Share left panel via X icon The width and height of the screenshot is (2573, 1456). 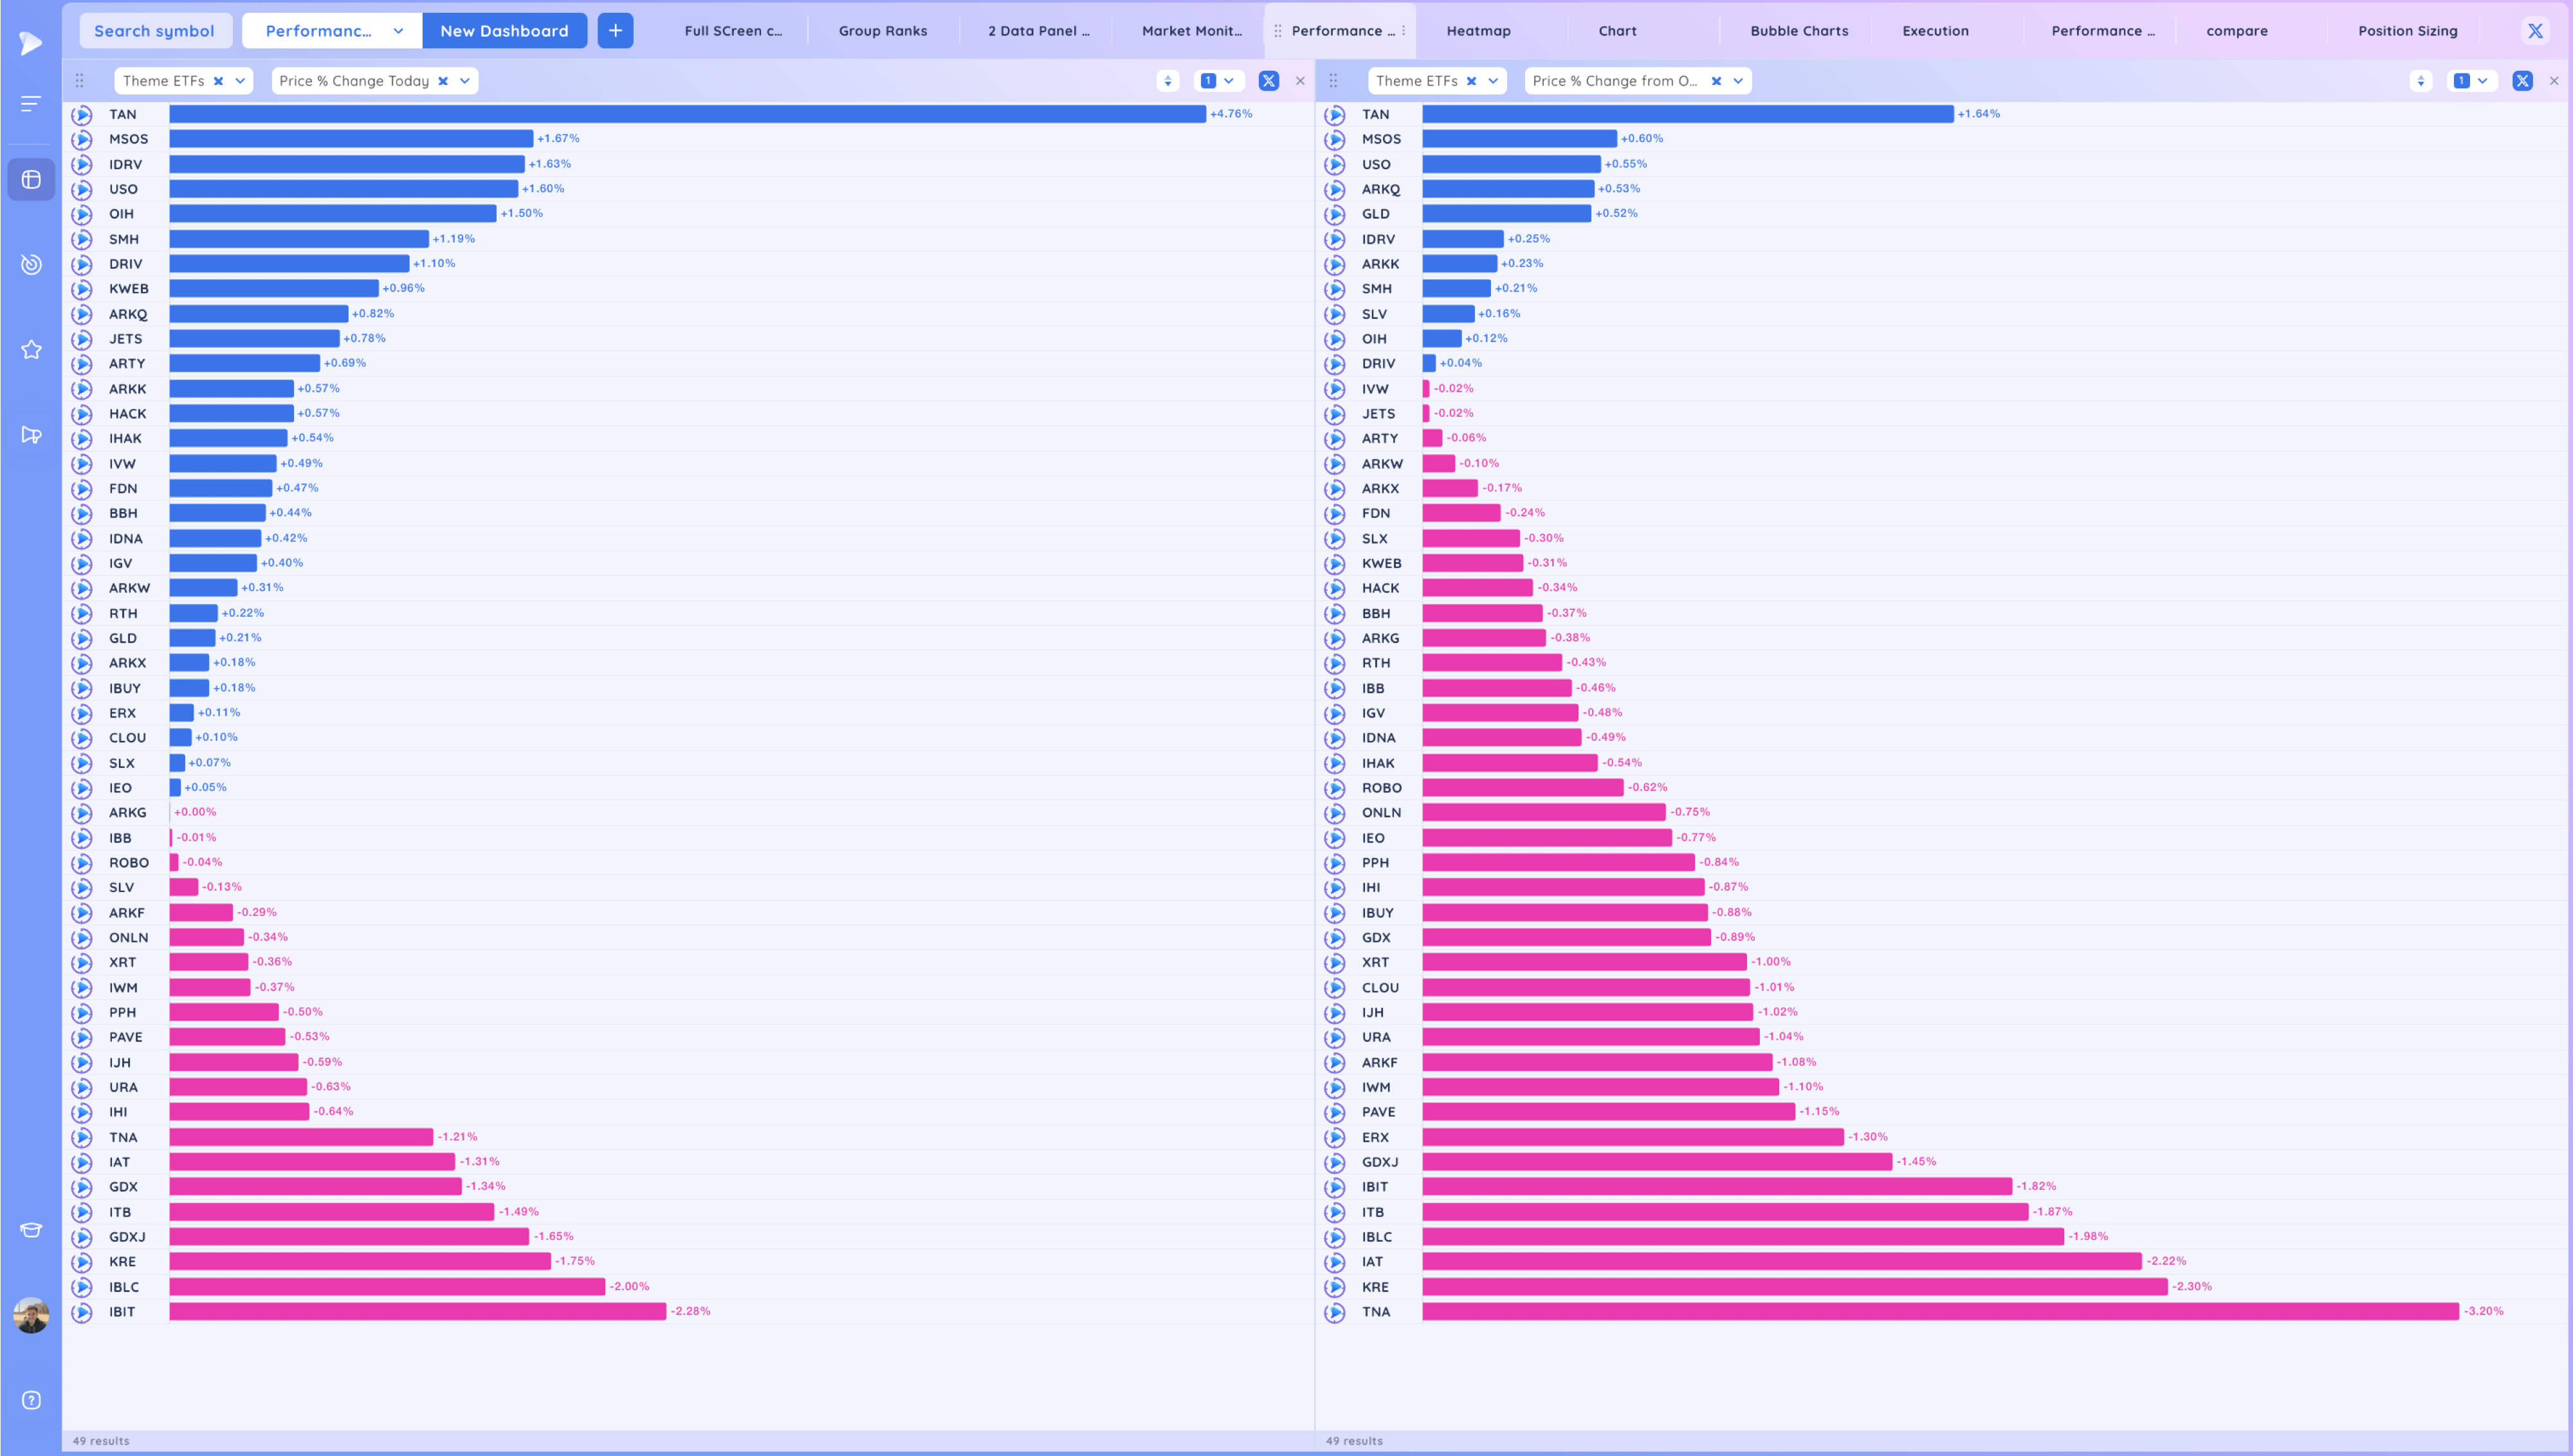(1268, 81)
